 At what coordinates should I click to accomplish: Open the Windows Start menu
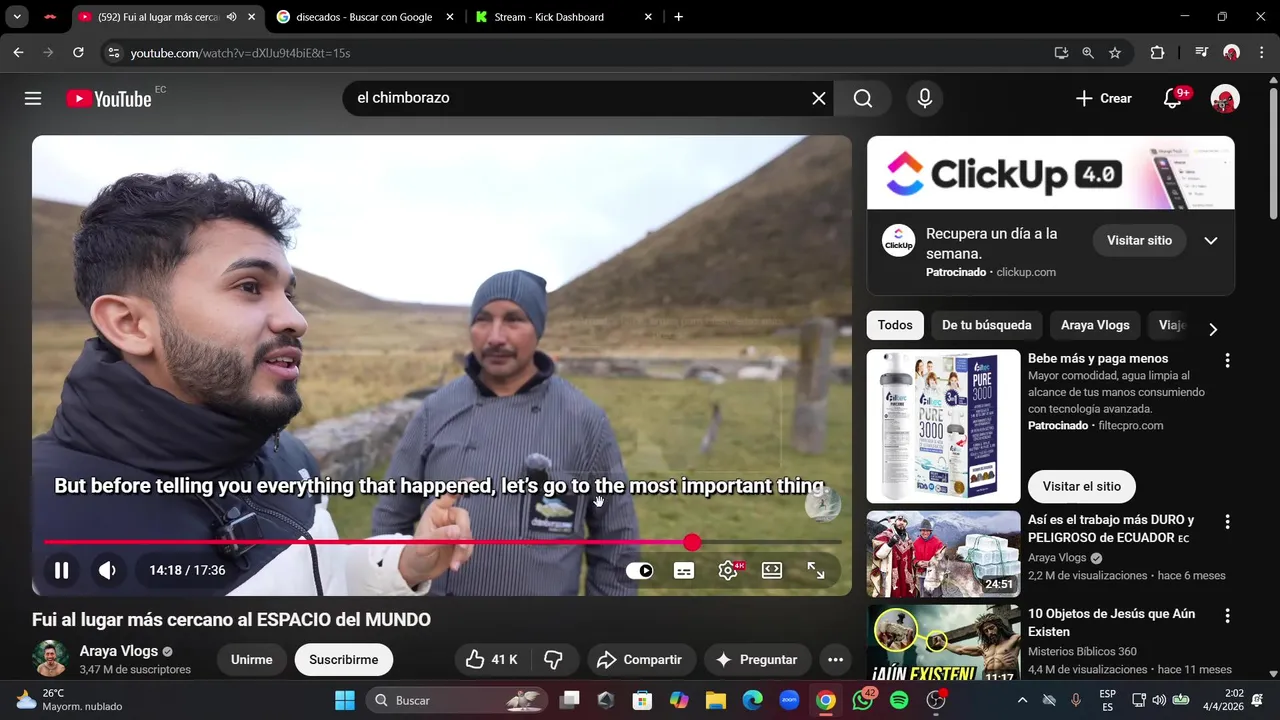(x=345, y=700)
